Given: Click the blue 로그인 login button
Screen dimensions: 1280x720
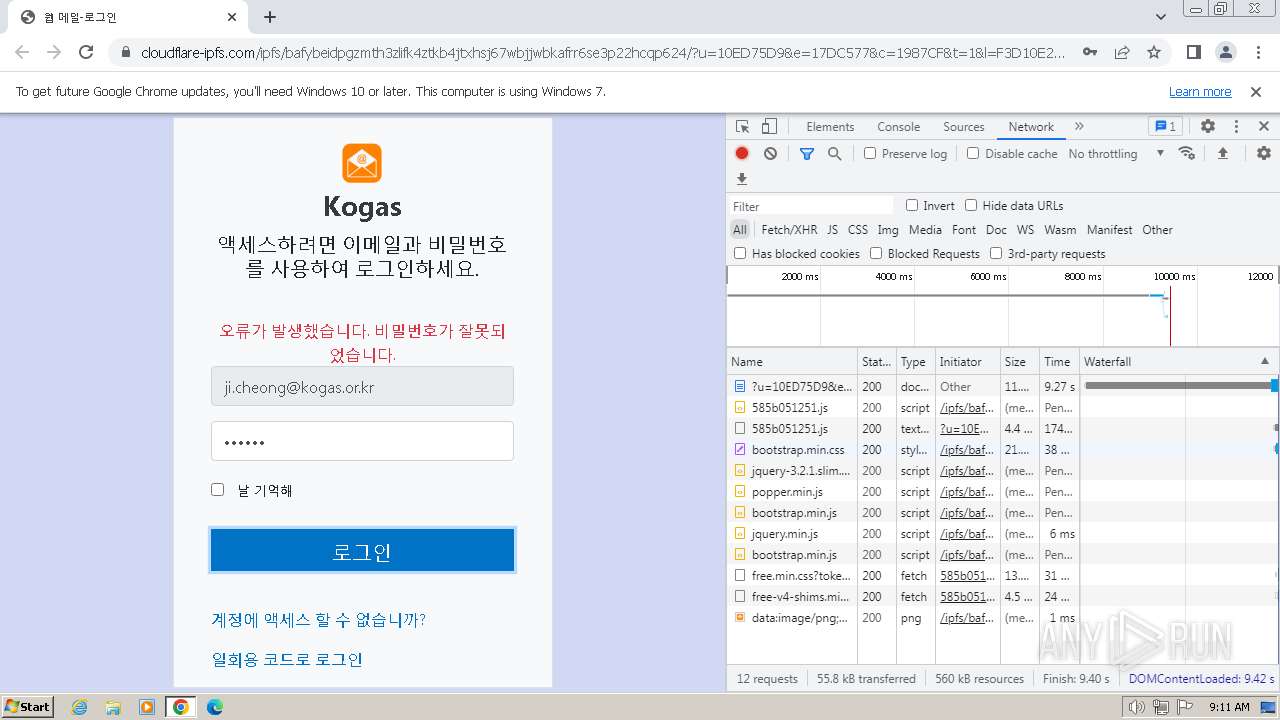Looking at the screenshot, I should pos(362,551).
